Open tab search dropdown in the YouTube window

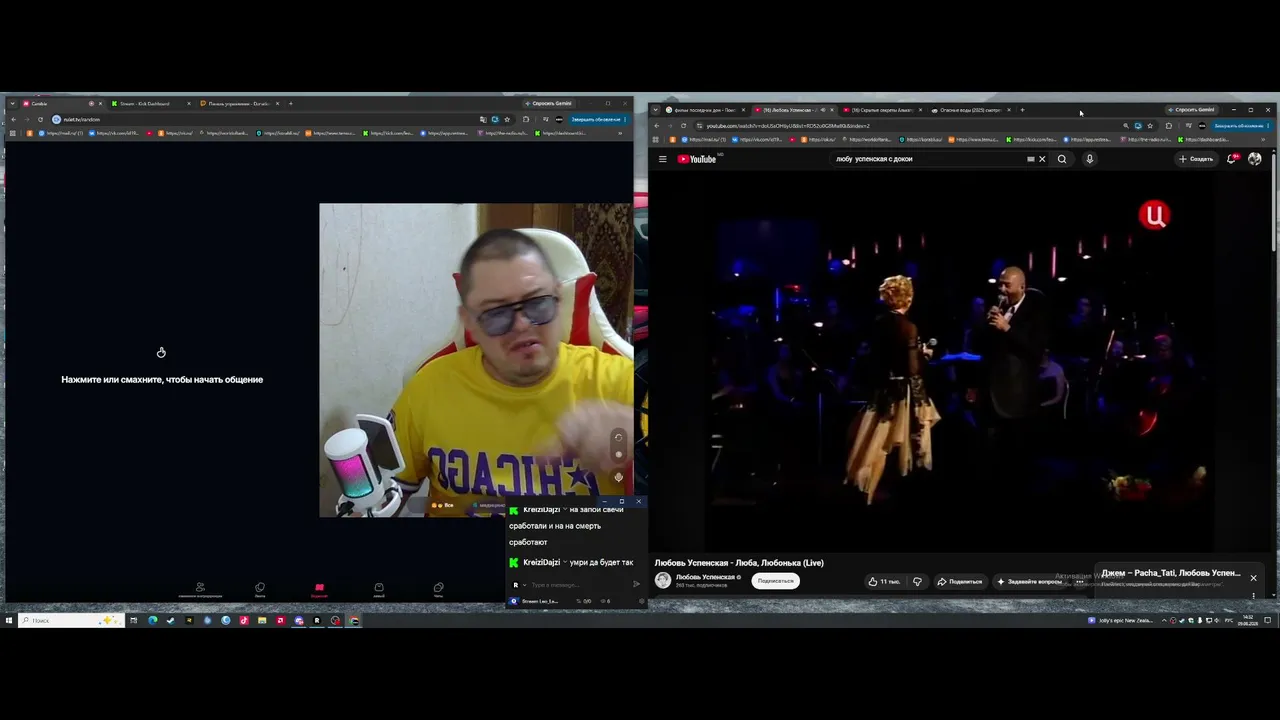pos(655,110)
